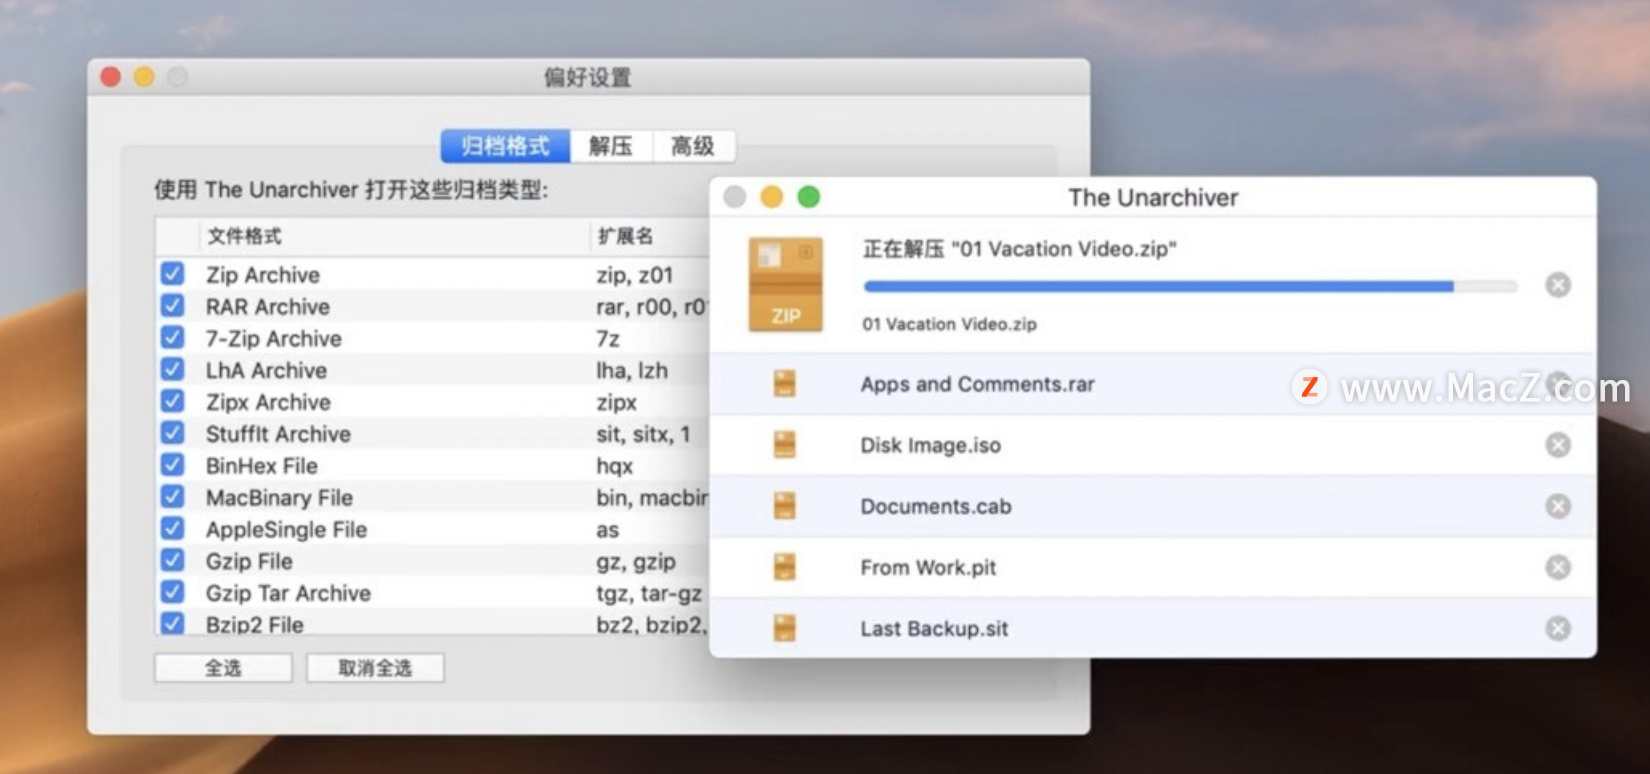Click the '01 Vacation Video.zip' caption under progress bar
Image resolution: width=1650 pixels, height=774 pixels.
pos(949,324)
